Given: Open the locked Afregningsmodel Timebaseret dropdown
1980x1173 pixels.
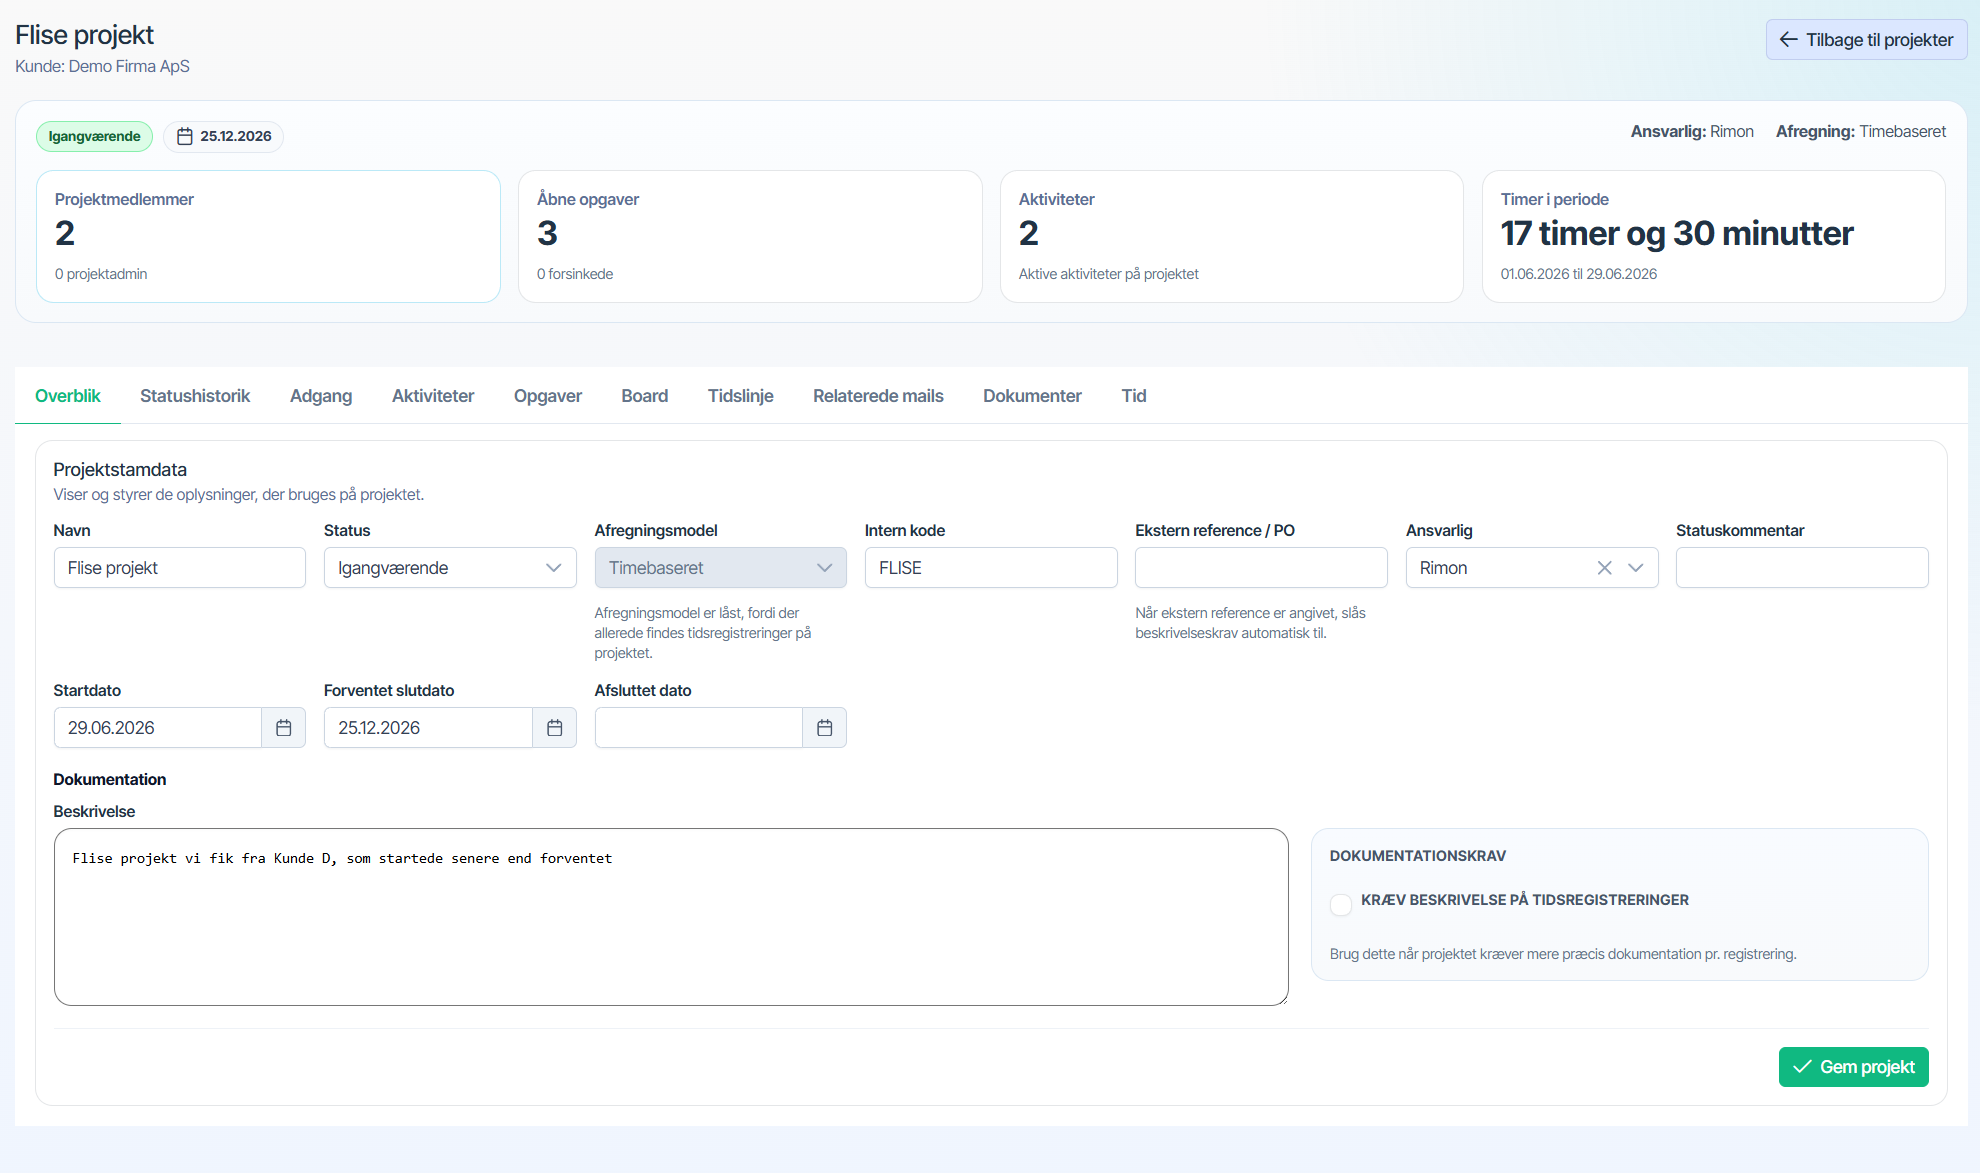Looking at the screenshot, I should point(720,568).
